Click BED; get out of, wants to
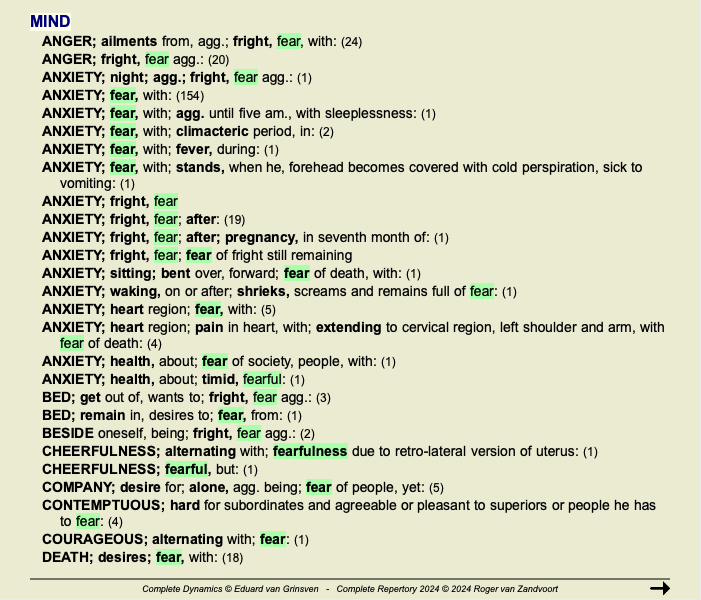 click(x=186, y=397)
